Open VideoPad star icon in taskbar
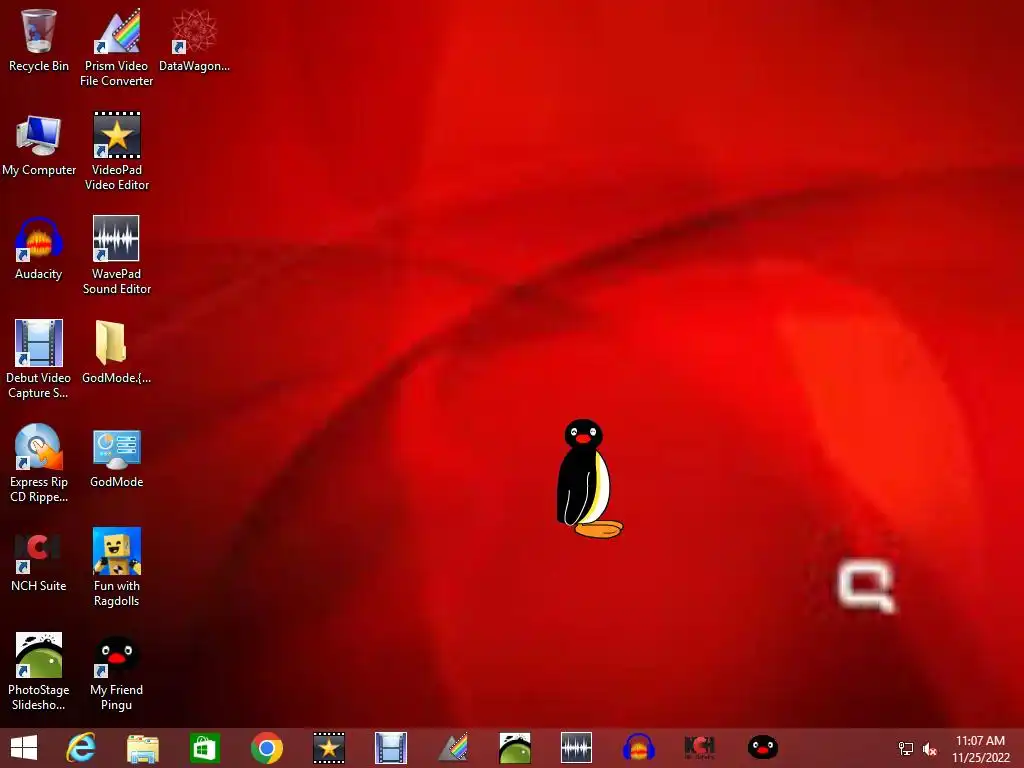Screen dimensions: 1024x768 [328, 748]
